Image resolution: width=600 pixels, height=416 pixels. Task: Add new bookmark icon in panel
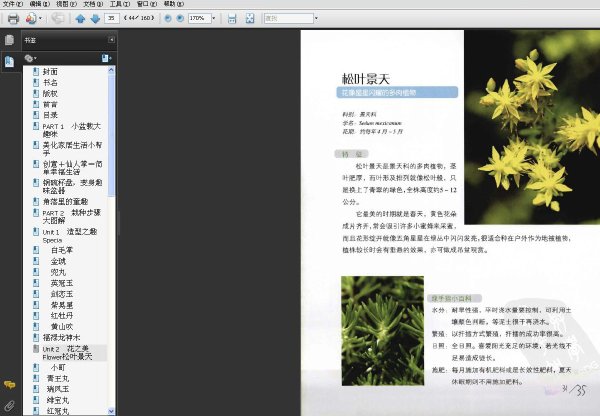click(x=106, y=58)
